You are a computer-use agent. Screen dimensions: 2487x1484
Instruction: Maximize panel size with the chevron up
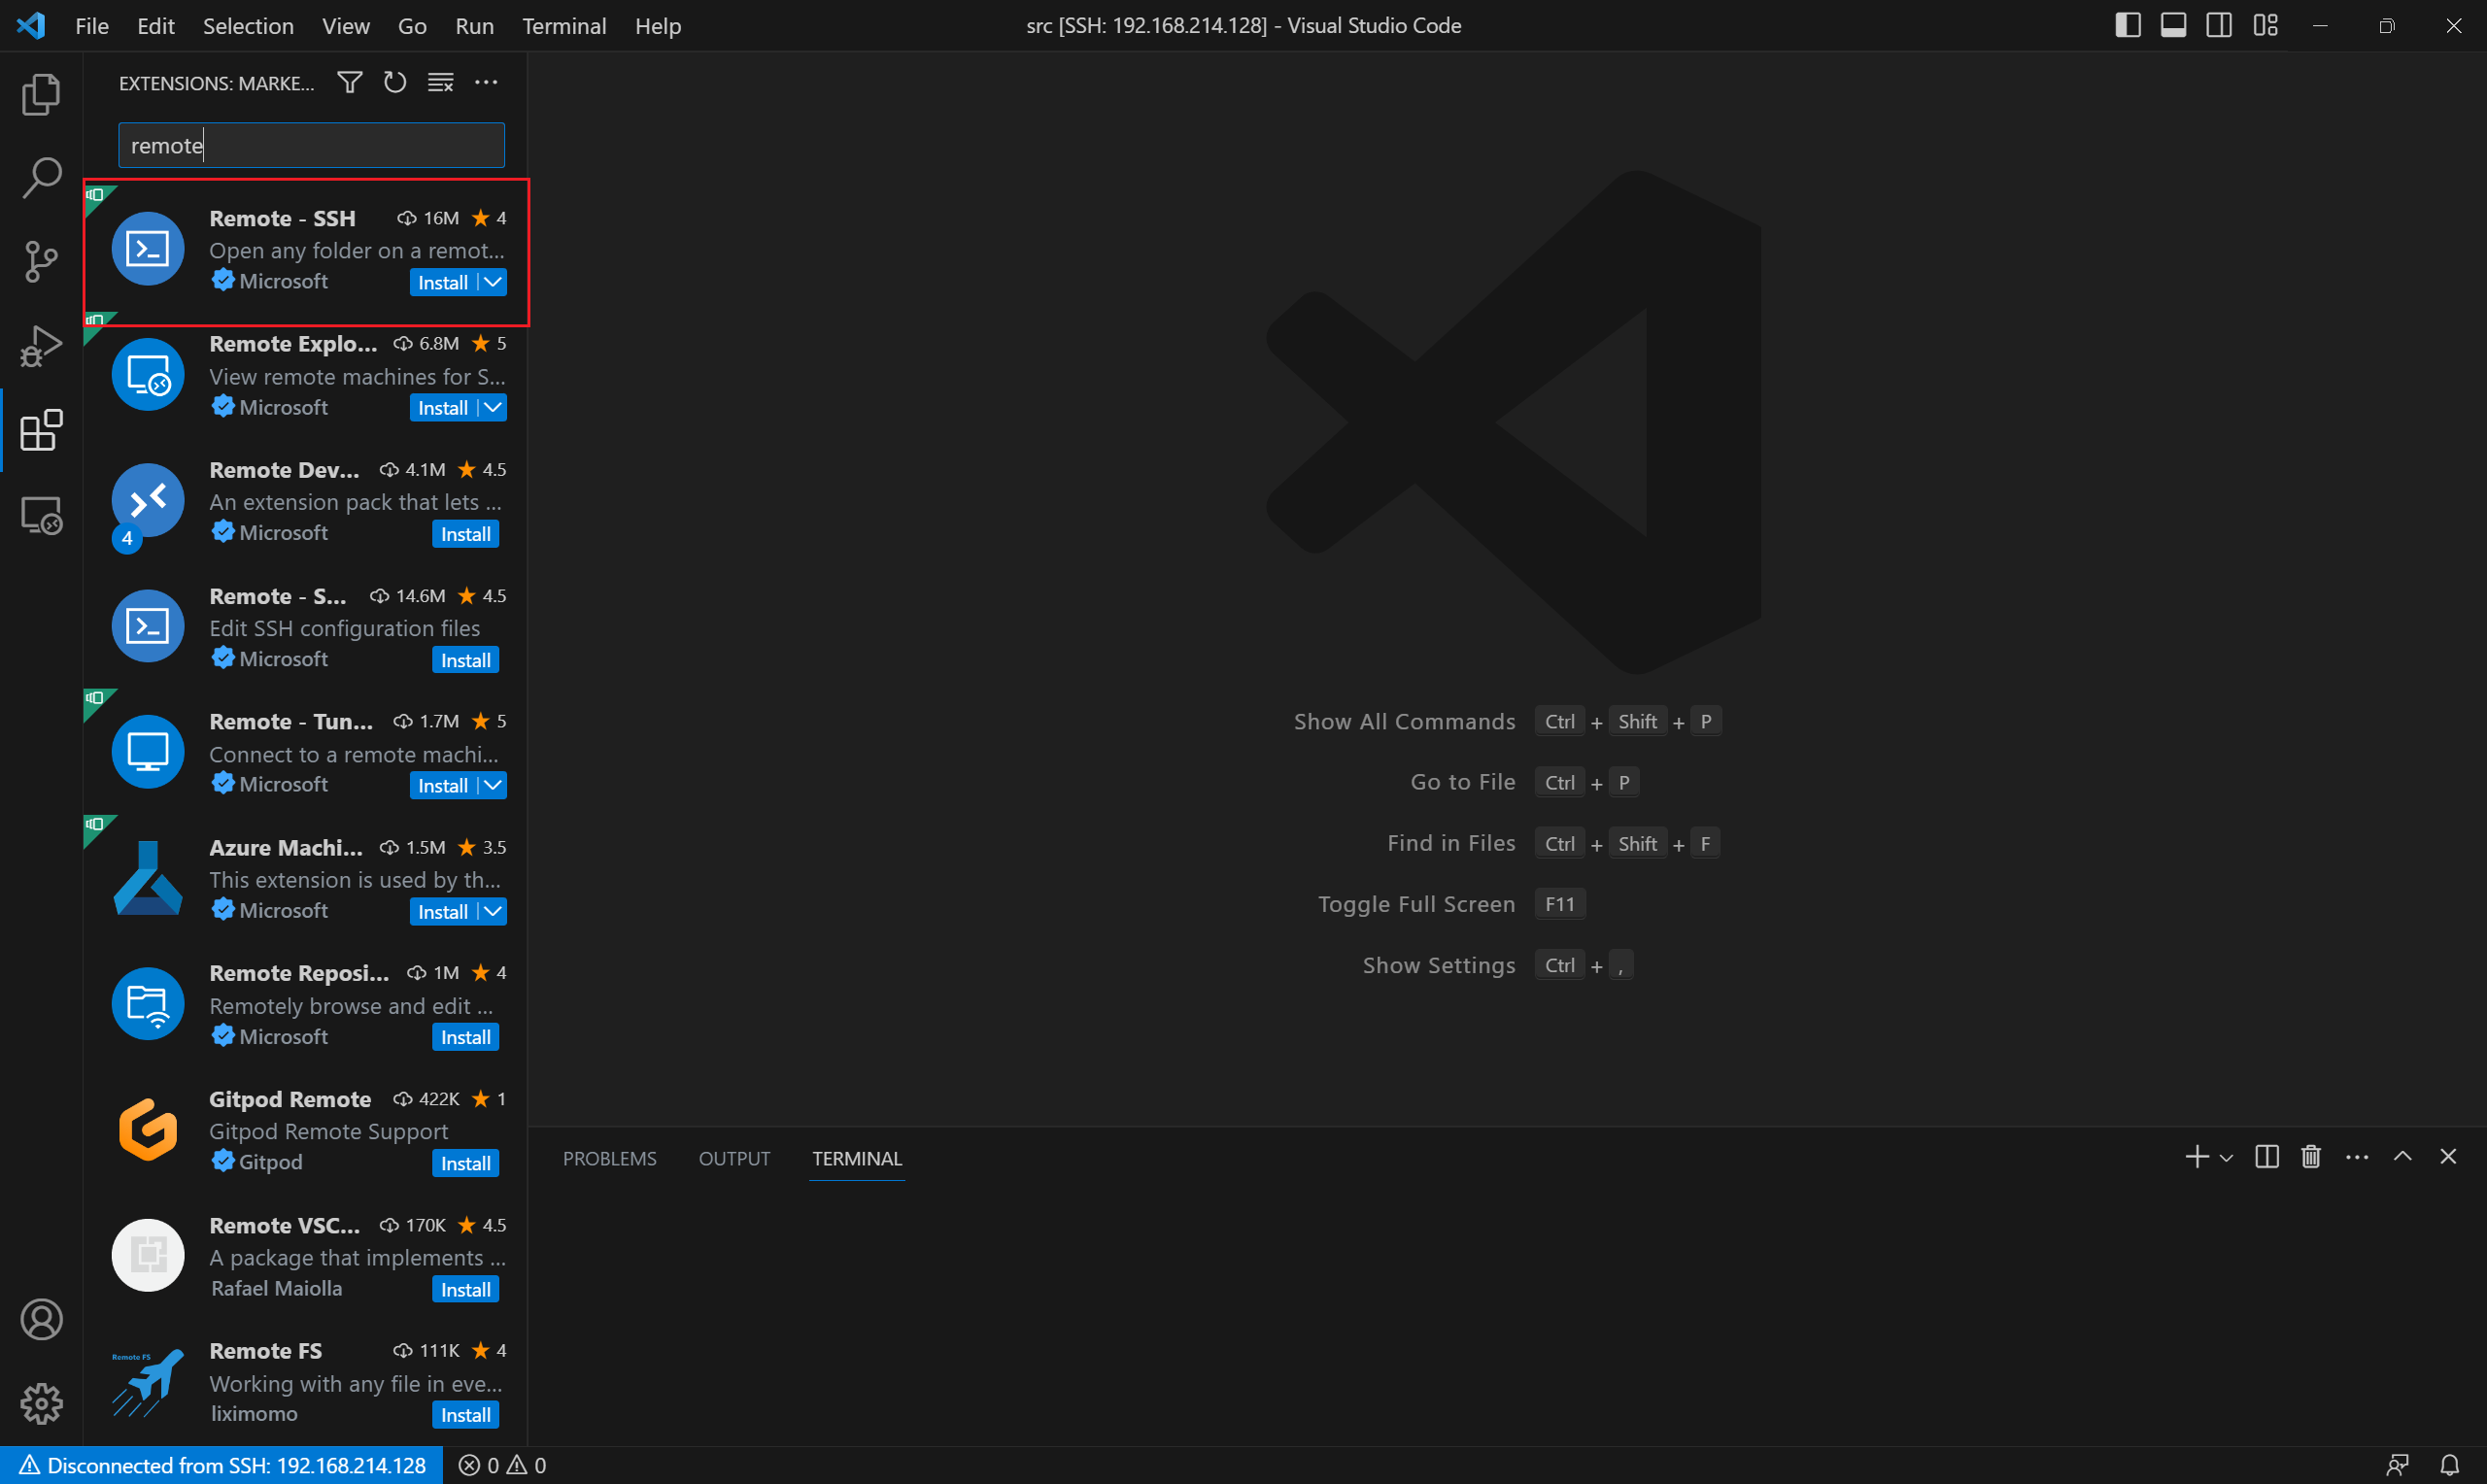tap(2402, 1157)
